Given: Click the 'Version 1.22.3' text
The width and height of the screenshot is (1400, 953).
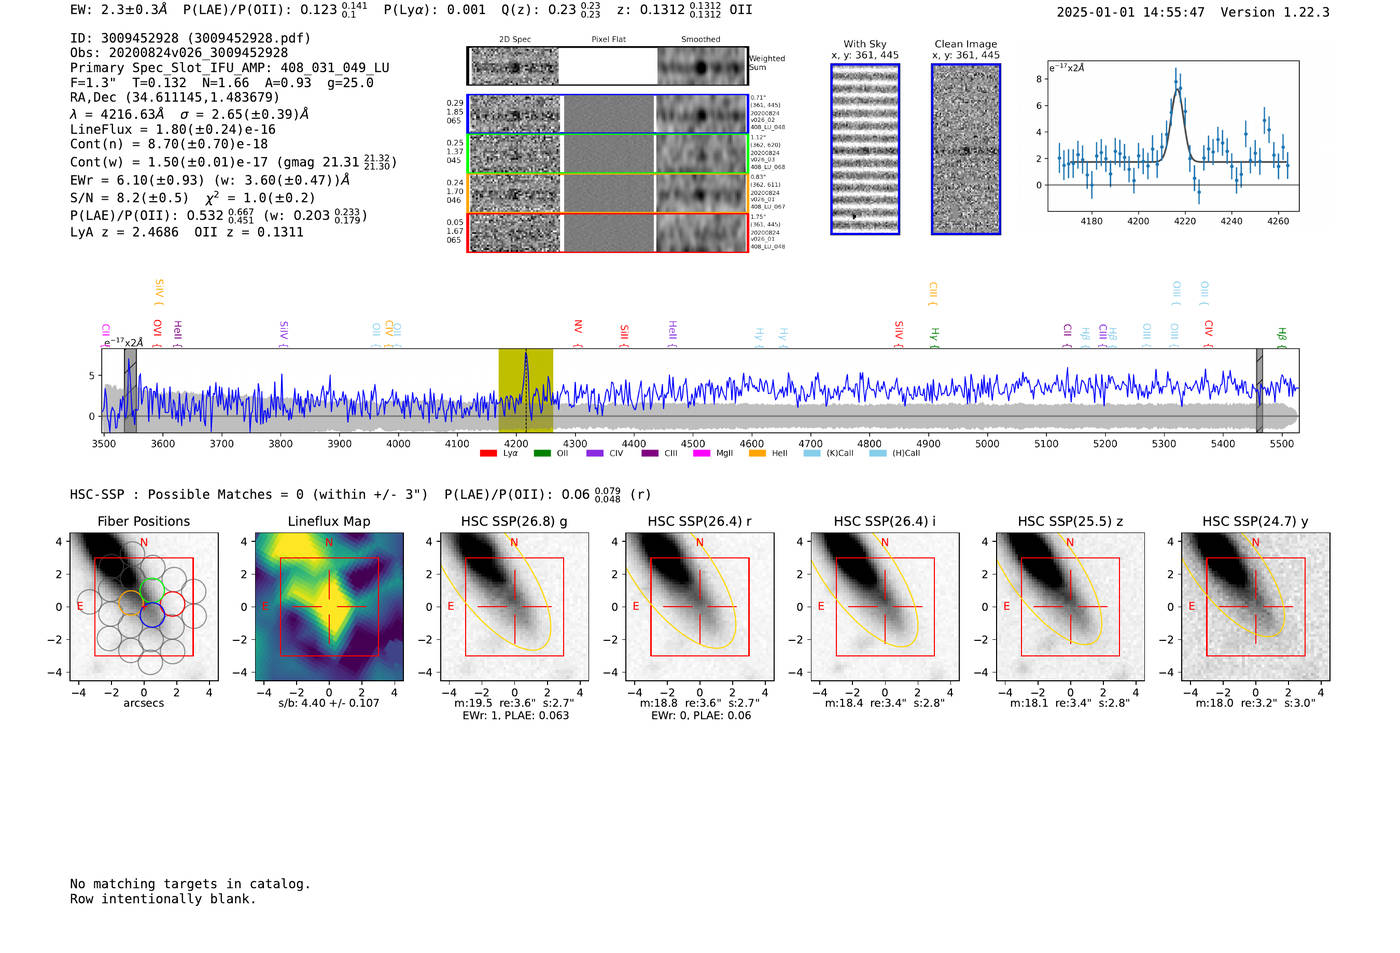Looking at the screenshot, I should tap(1275, 12).
